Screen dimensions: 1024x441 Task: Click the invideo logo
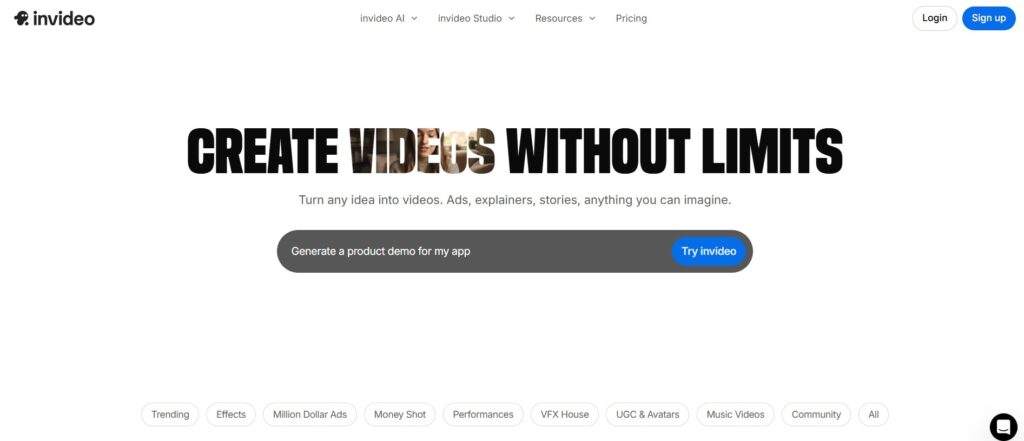pyautogui.click(x=54, y=18)
